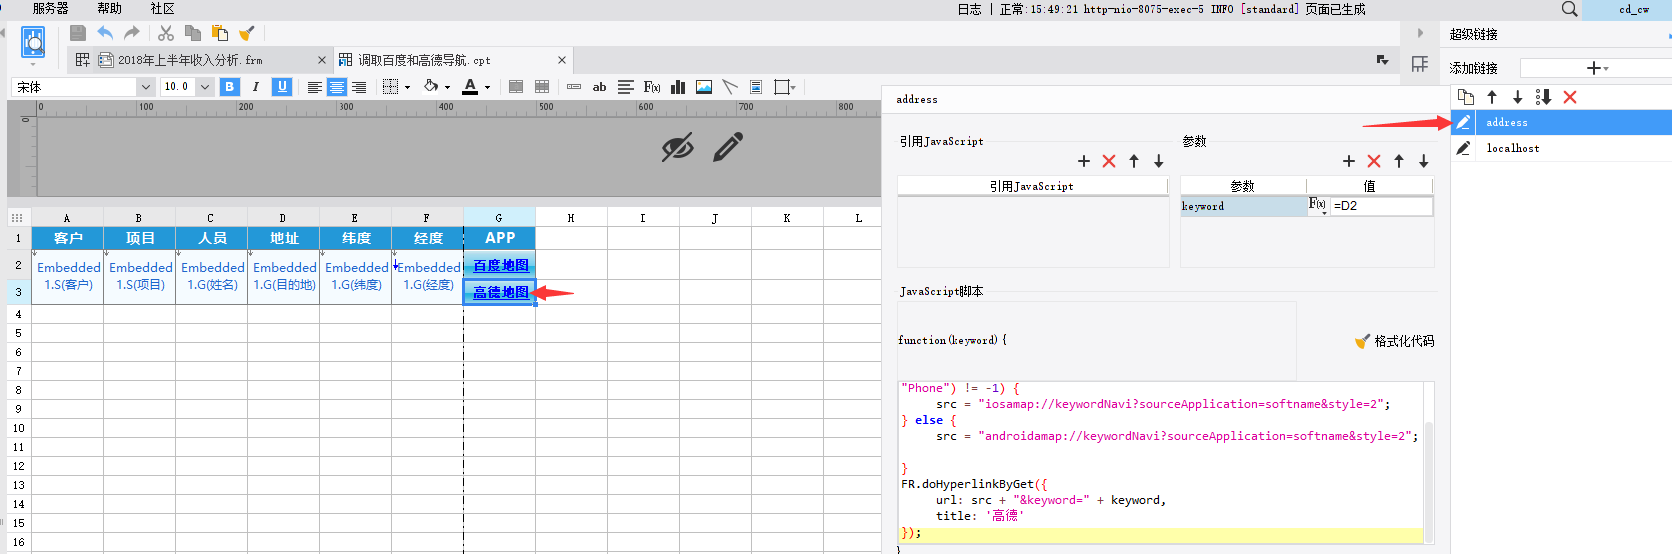1672x554 pixels.
Task: Close the 2018年上半年收入分析.frm tab
Action: (321, 60)
